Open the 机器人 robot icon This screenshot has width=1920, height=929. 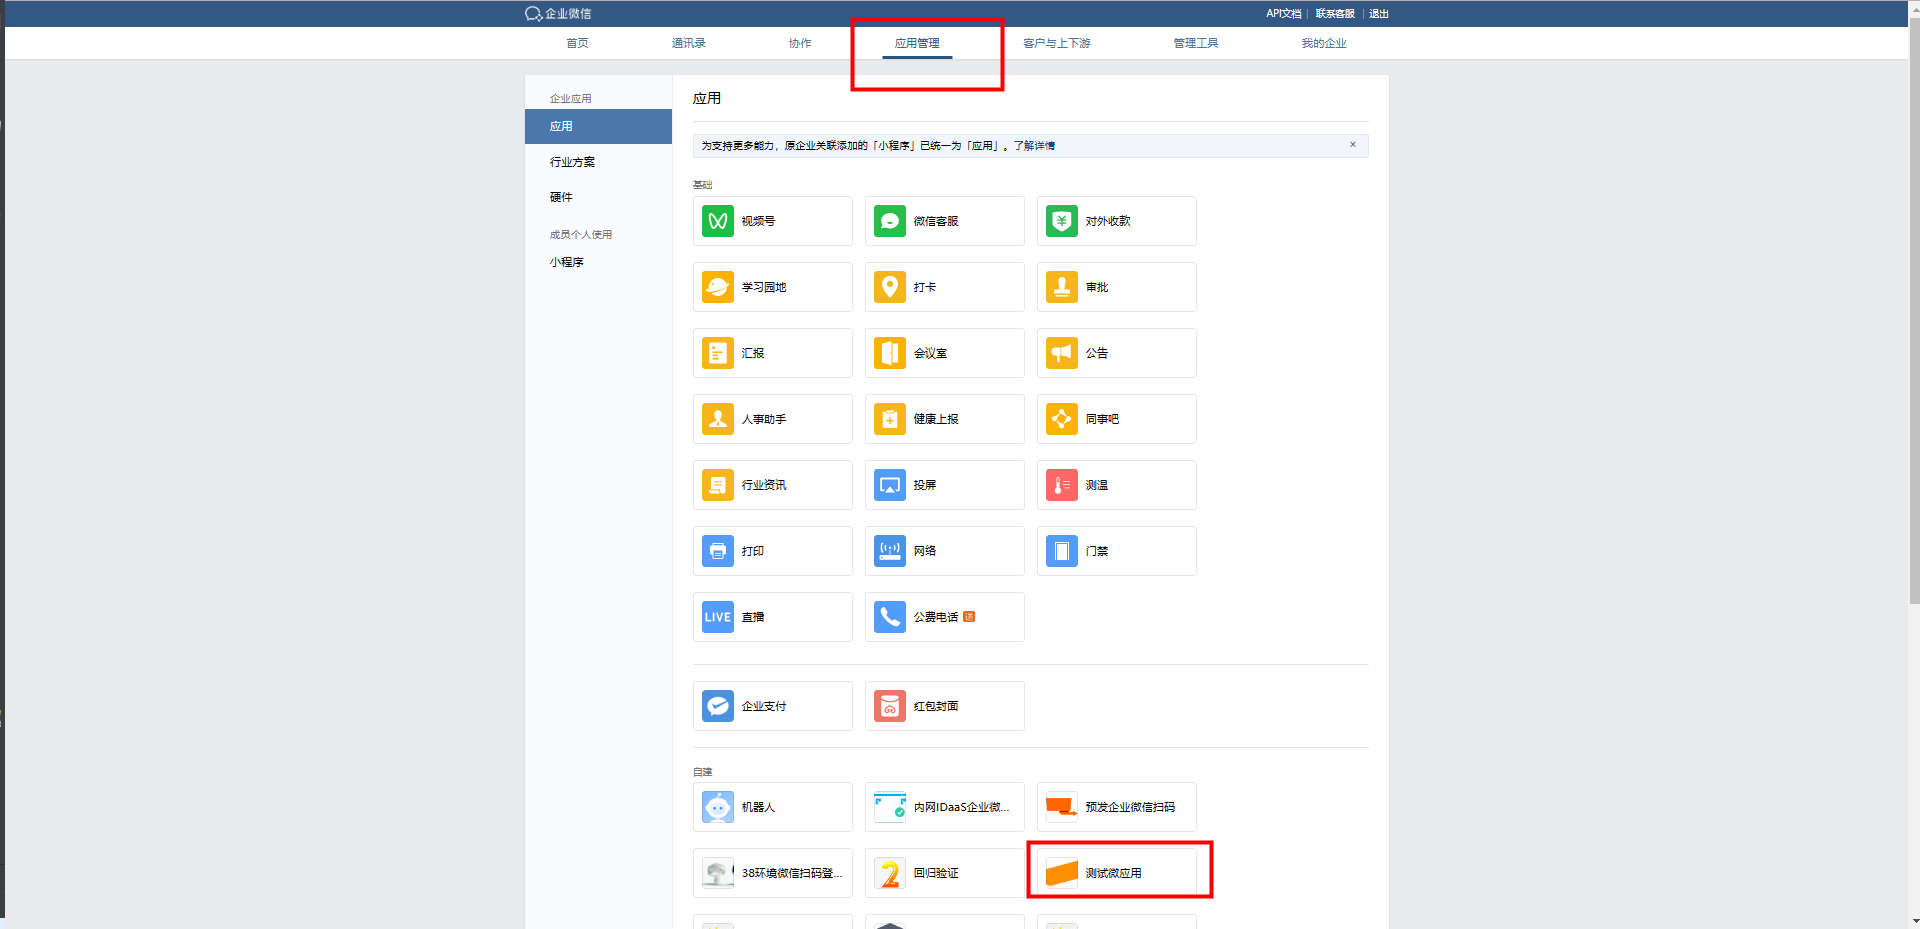pyautogui.click(x=717, y=807)
